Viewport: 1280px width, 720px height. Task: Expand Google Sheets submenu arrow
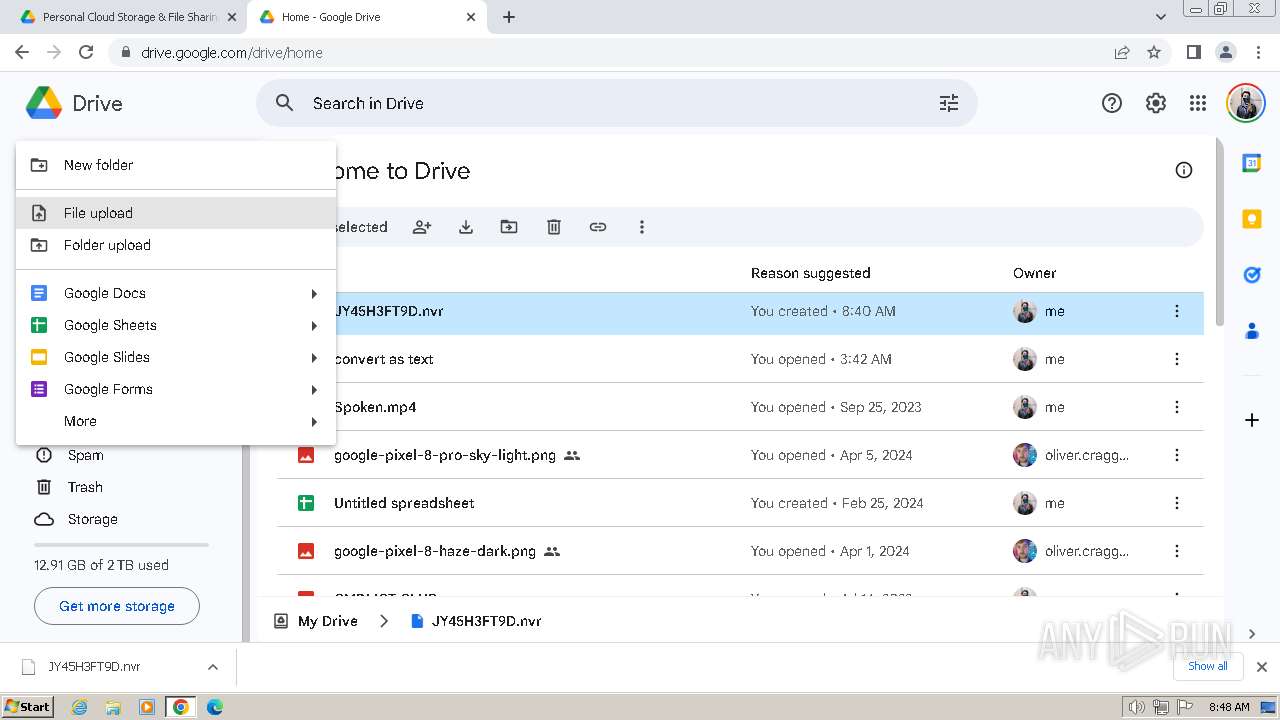[x=314, y=325]
